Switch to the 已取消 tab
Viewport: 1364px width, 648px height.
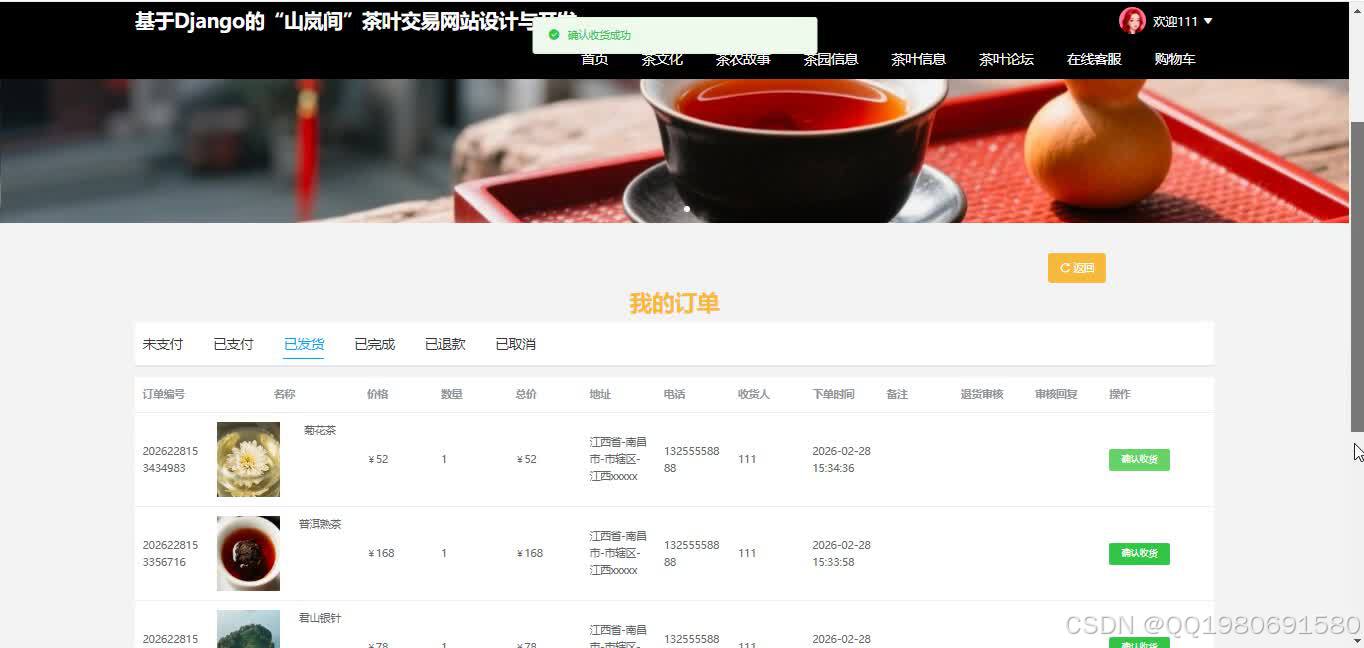coord(516,344)
